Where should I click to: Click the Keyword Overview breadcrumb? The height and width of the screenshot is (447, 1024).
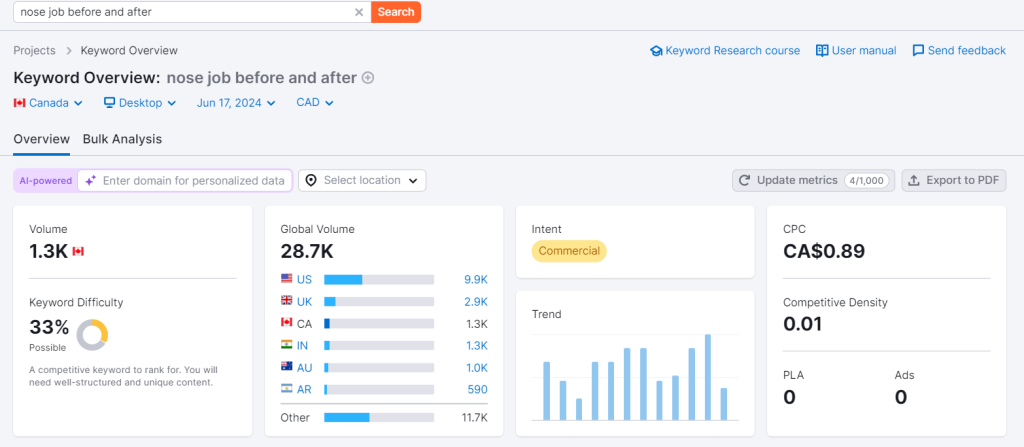129,50
